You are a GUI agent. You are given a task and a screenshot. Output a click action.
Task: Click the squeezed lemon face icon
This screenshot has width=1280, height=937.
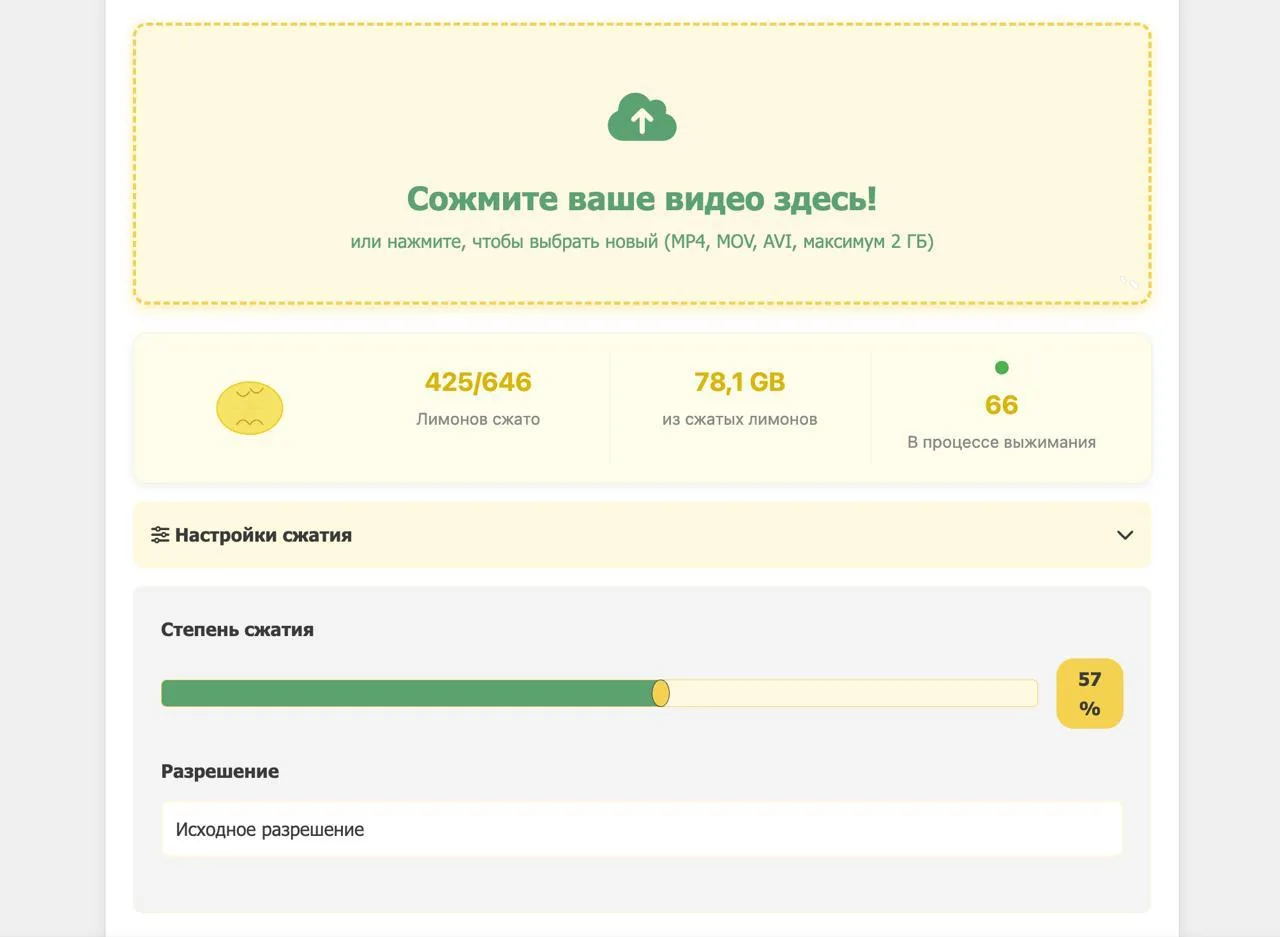[250, 408]
